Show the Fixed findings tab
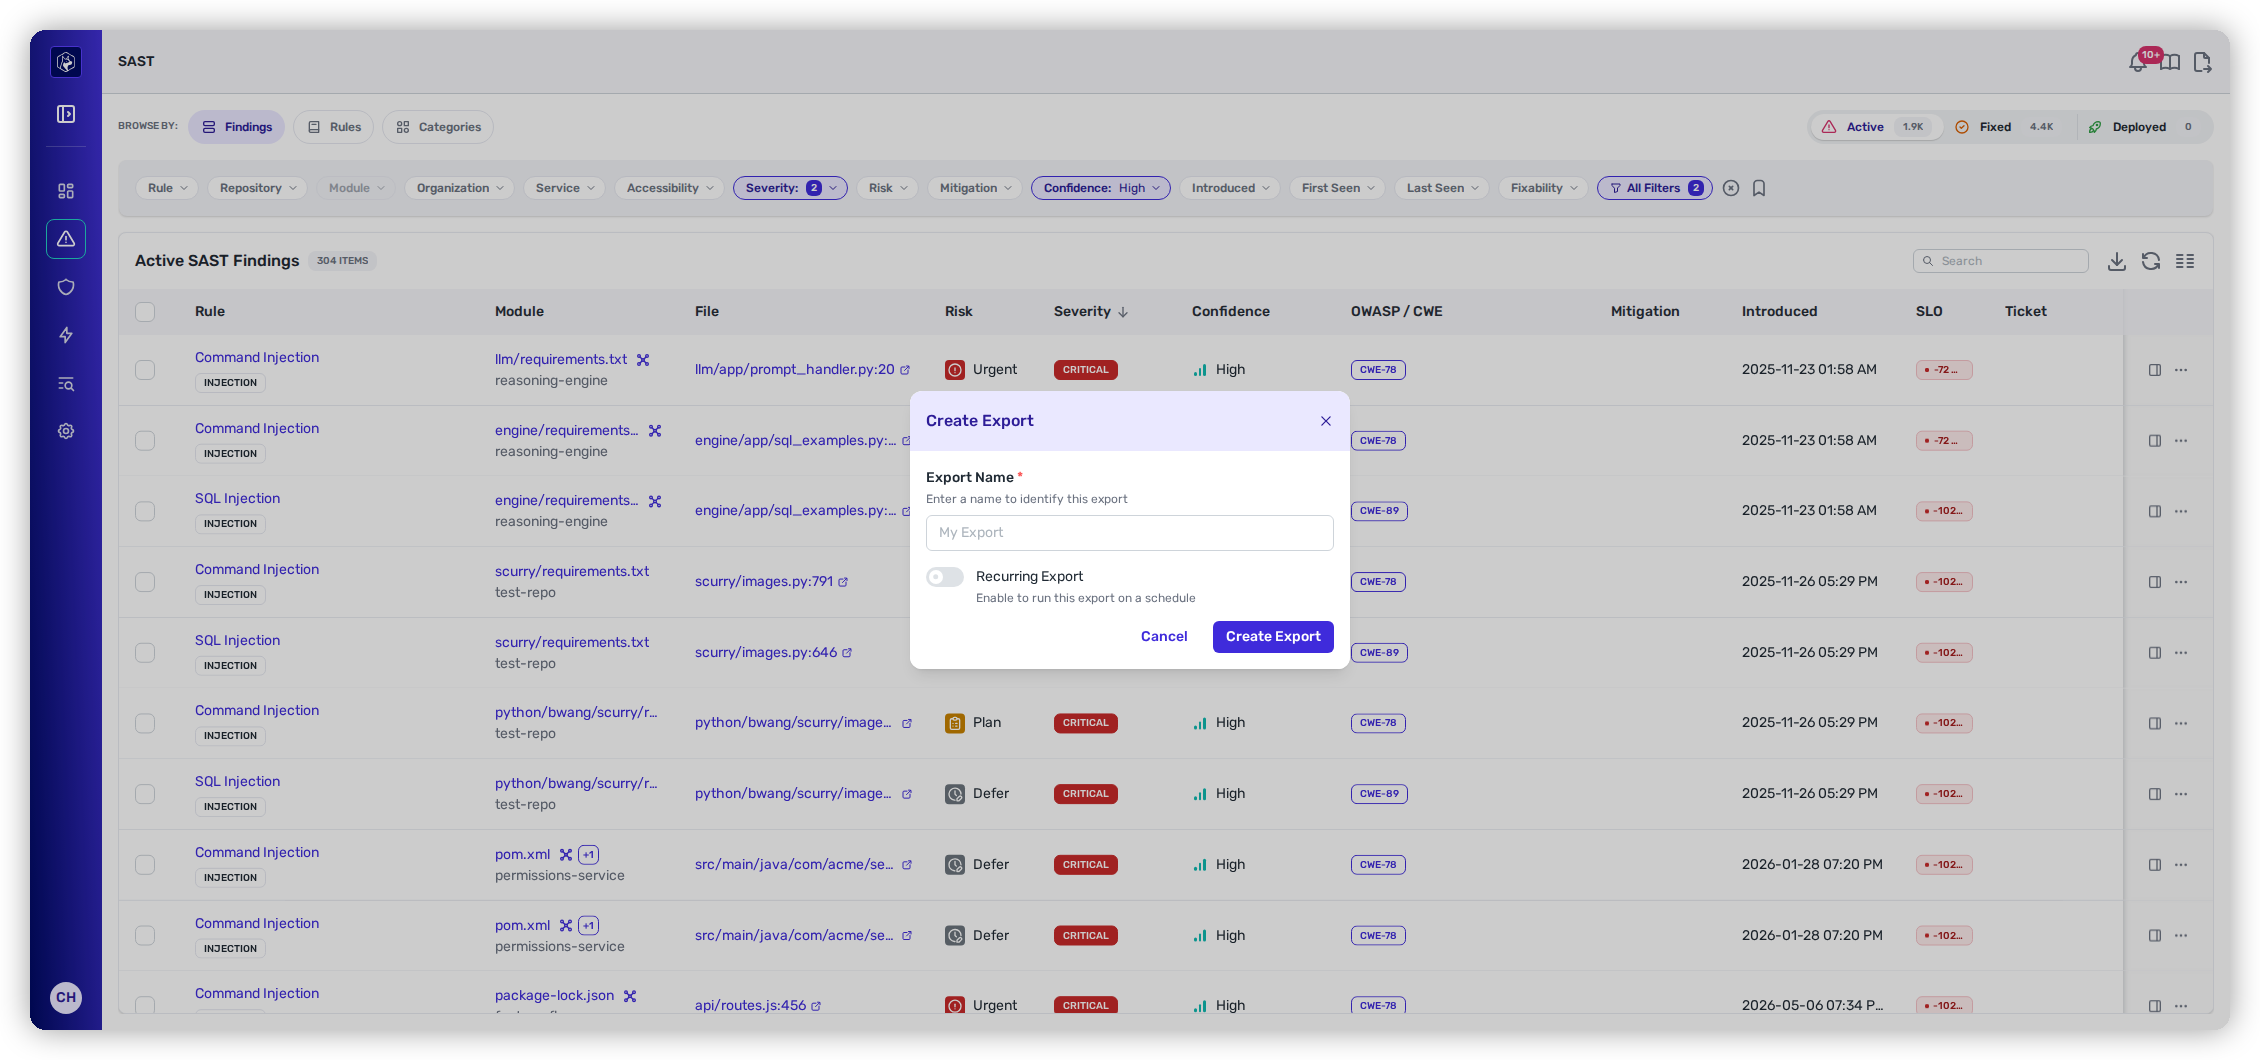2260x1060 pixels. [x=2008, y=127]
